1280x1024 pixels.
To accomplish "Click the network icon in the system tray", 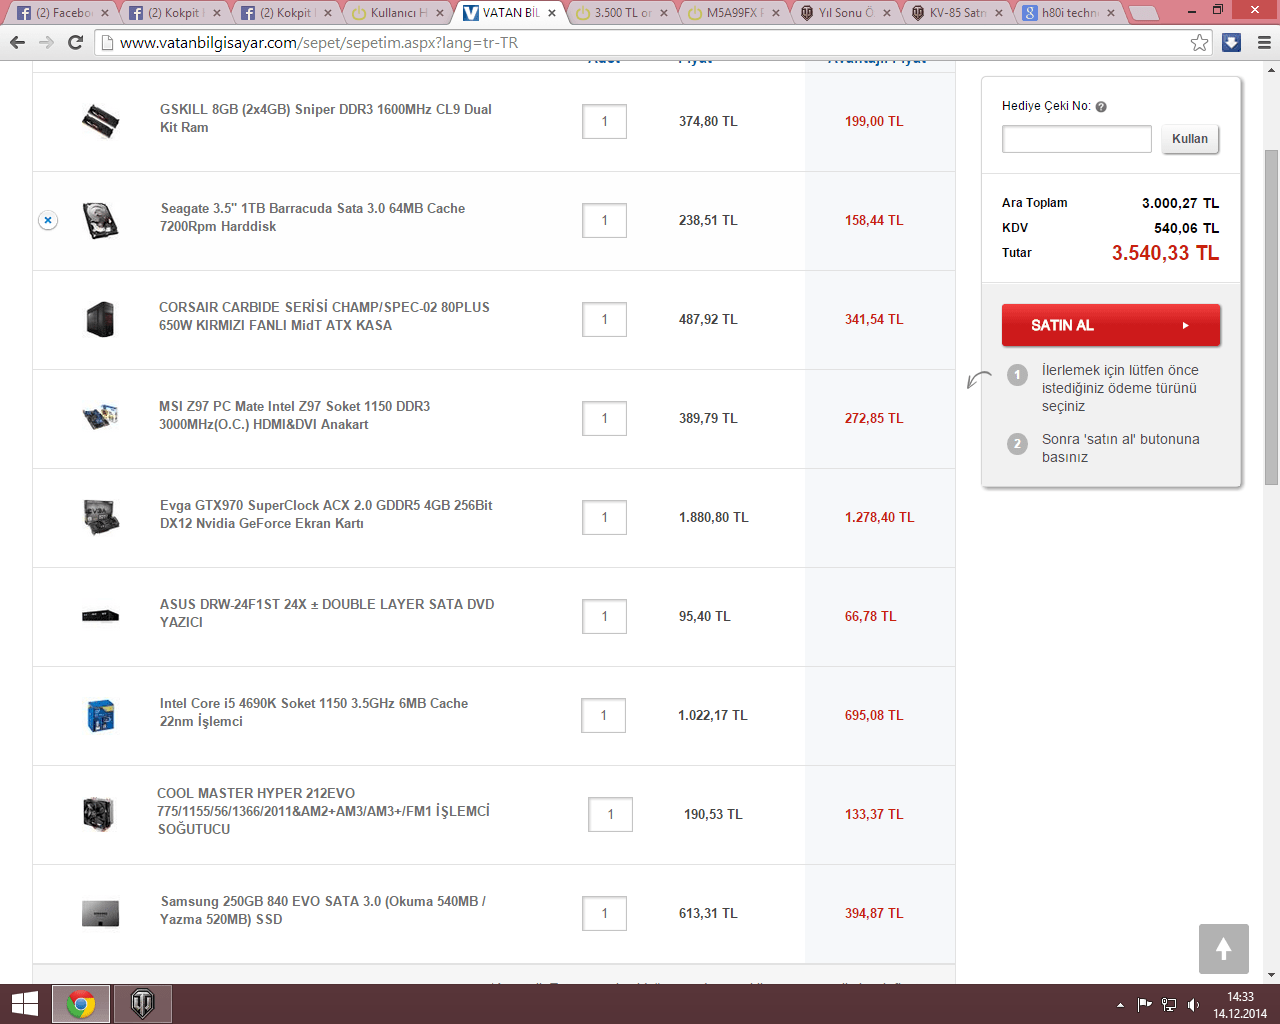I will (x=1169, y=1005).
